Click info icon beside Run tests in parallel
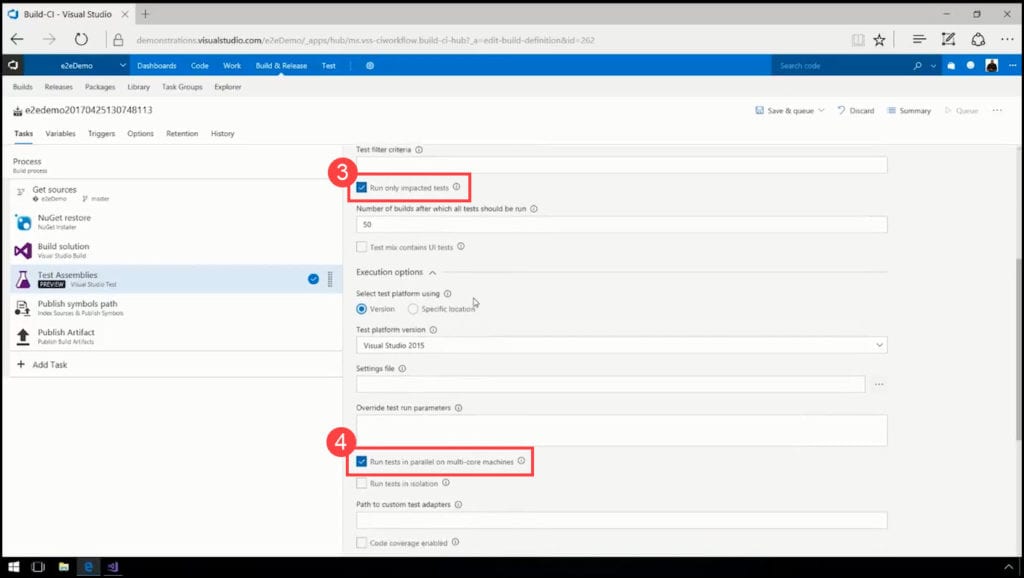This screenshot has height=578, width=1024. pos(521,460)
